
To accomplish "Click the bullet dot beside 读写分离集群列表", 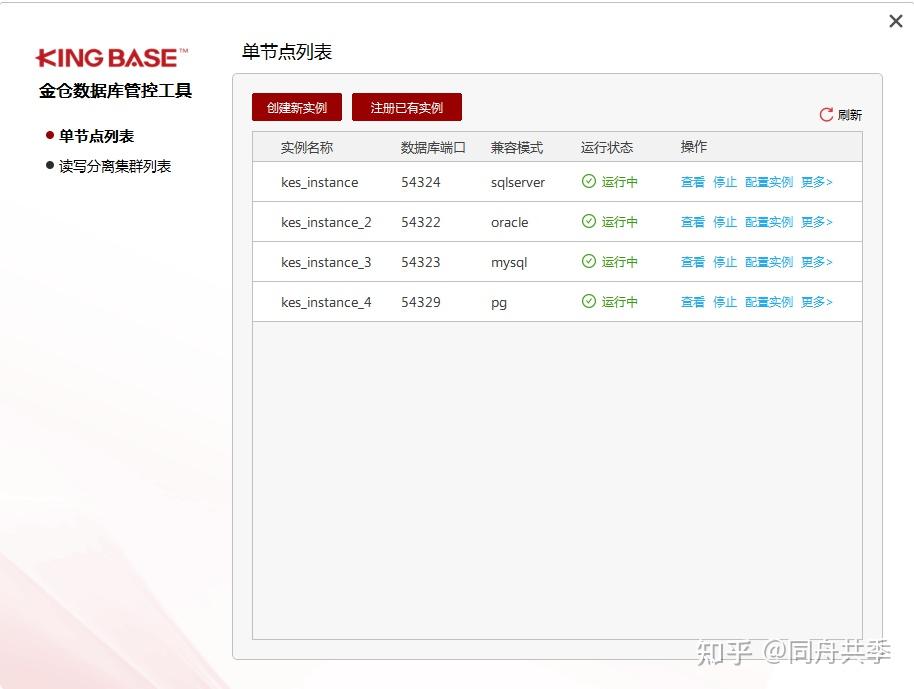I will click(x=49, y=165).
